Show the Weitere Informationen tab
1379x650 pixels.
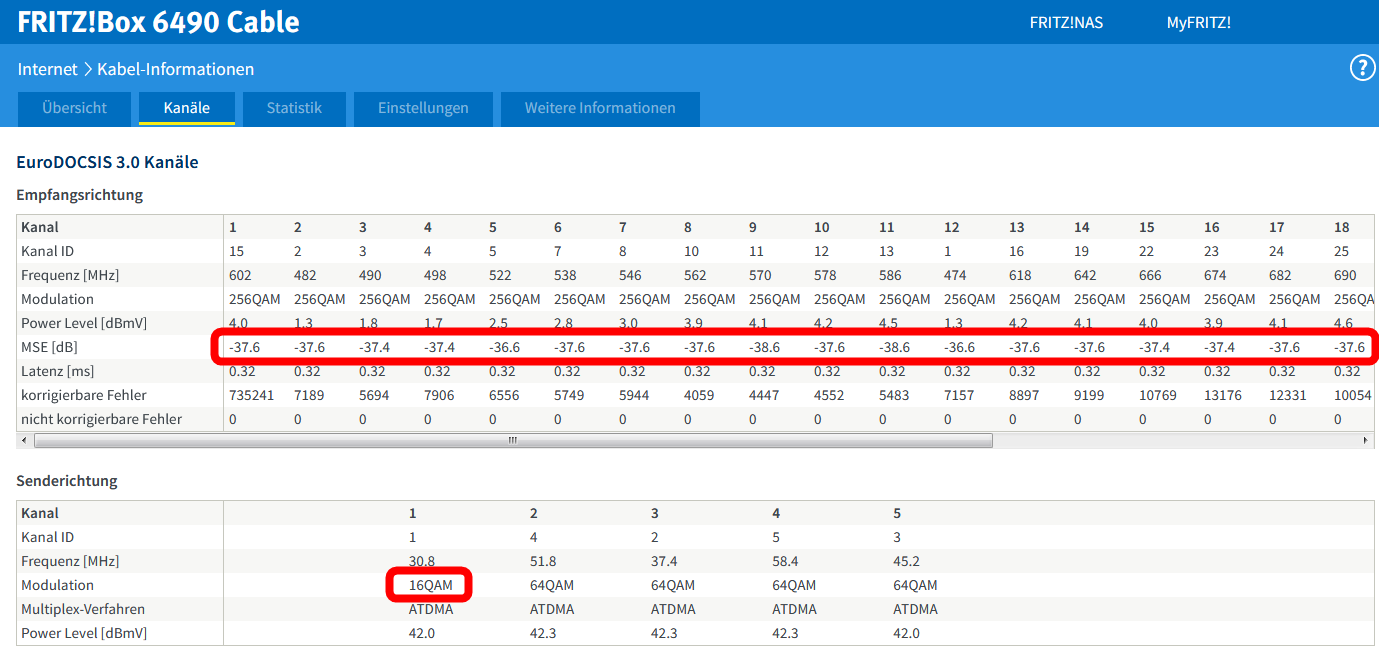(600, 108)
